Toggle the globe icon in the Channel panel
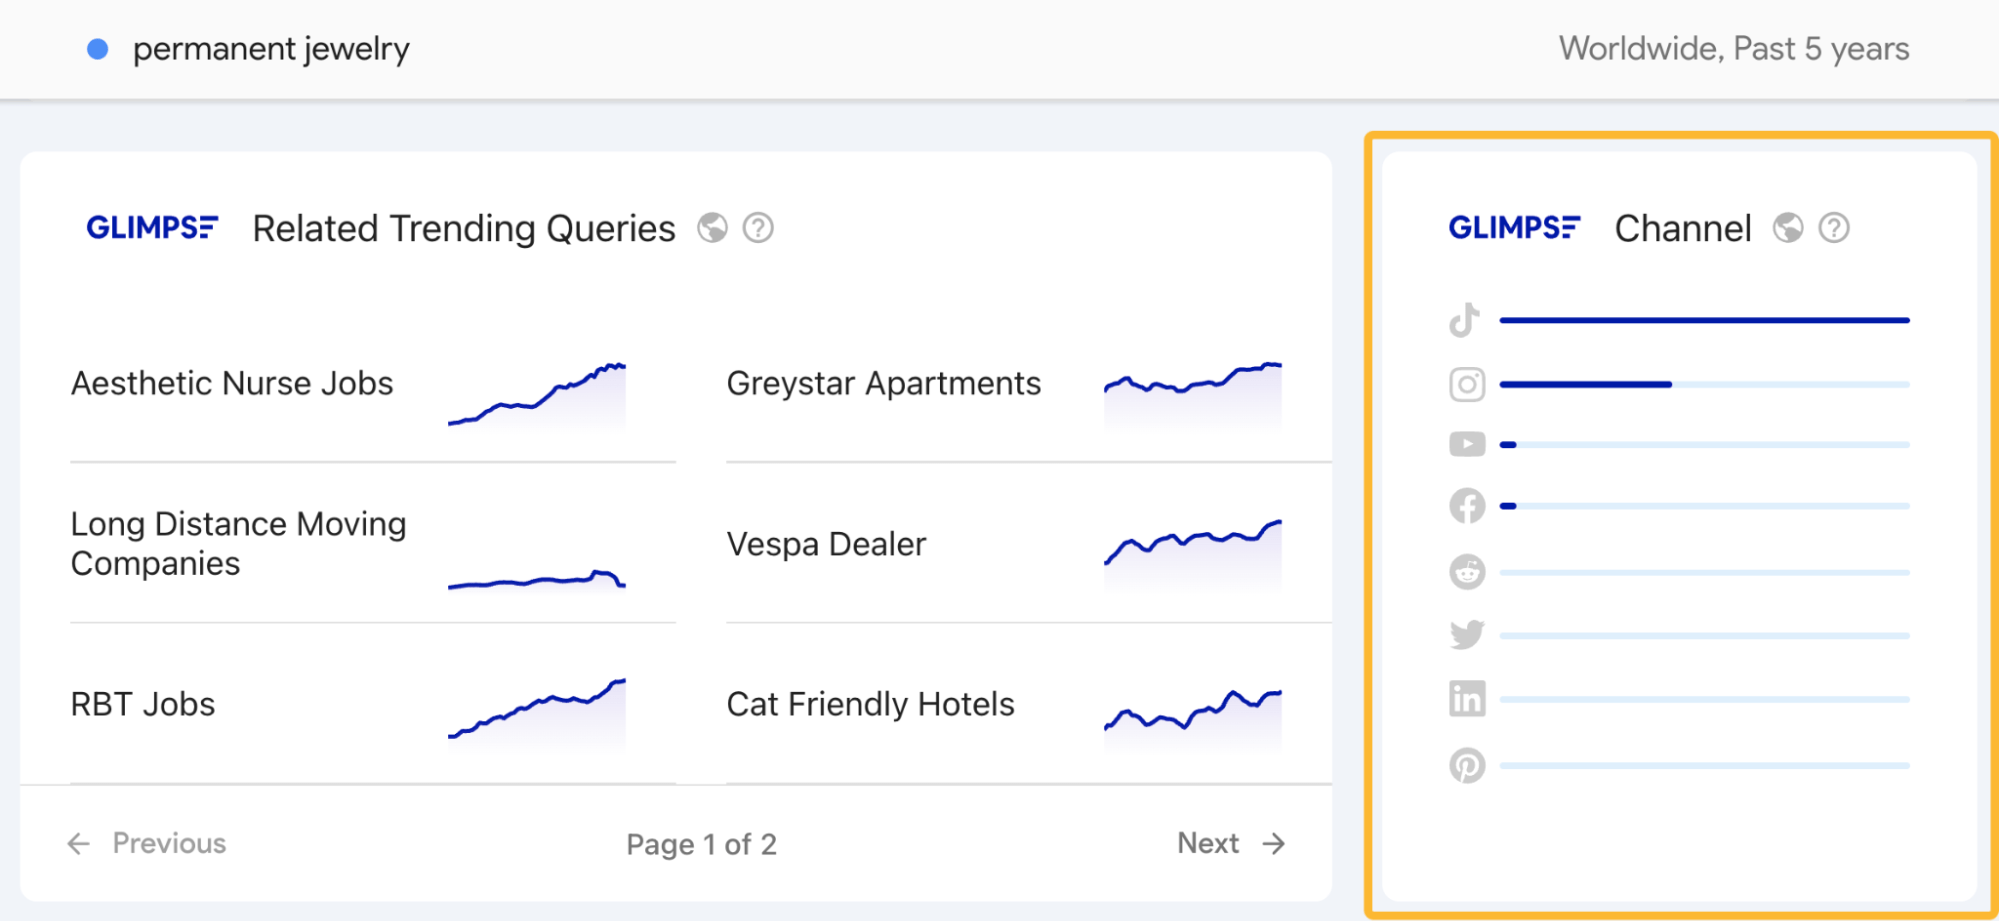The width and height of the screenshot is (1999, 922). click(1789, 228)
